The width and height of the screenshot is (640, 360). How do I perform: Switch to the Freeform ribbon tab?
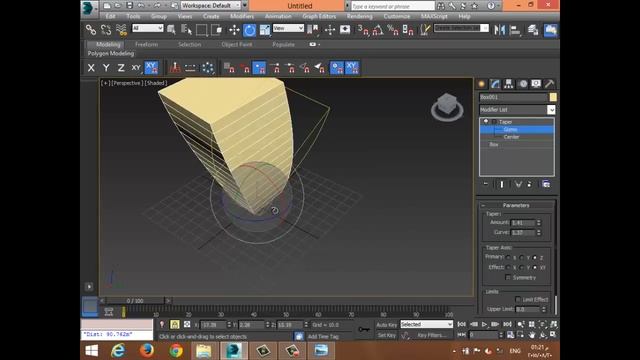pyautogui.click(x=147, y=44)
